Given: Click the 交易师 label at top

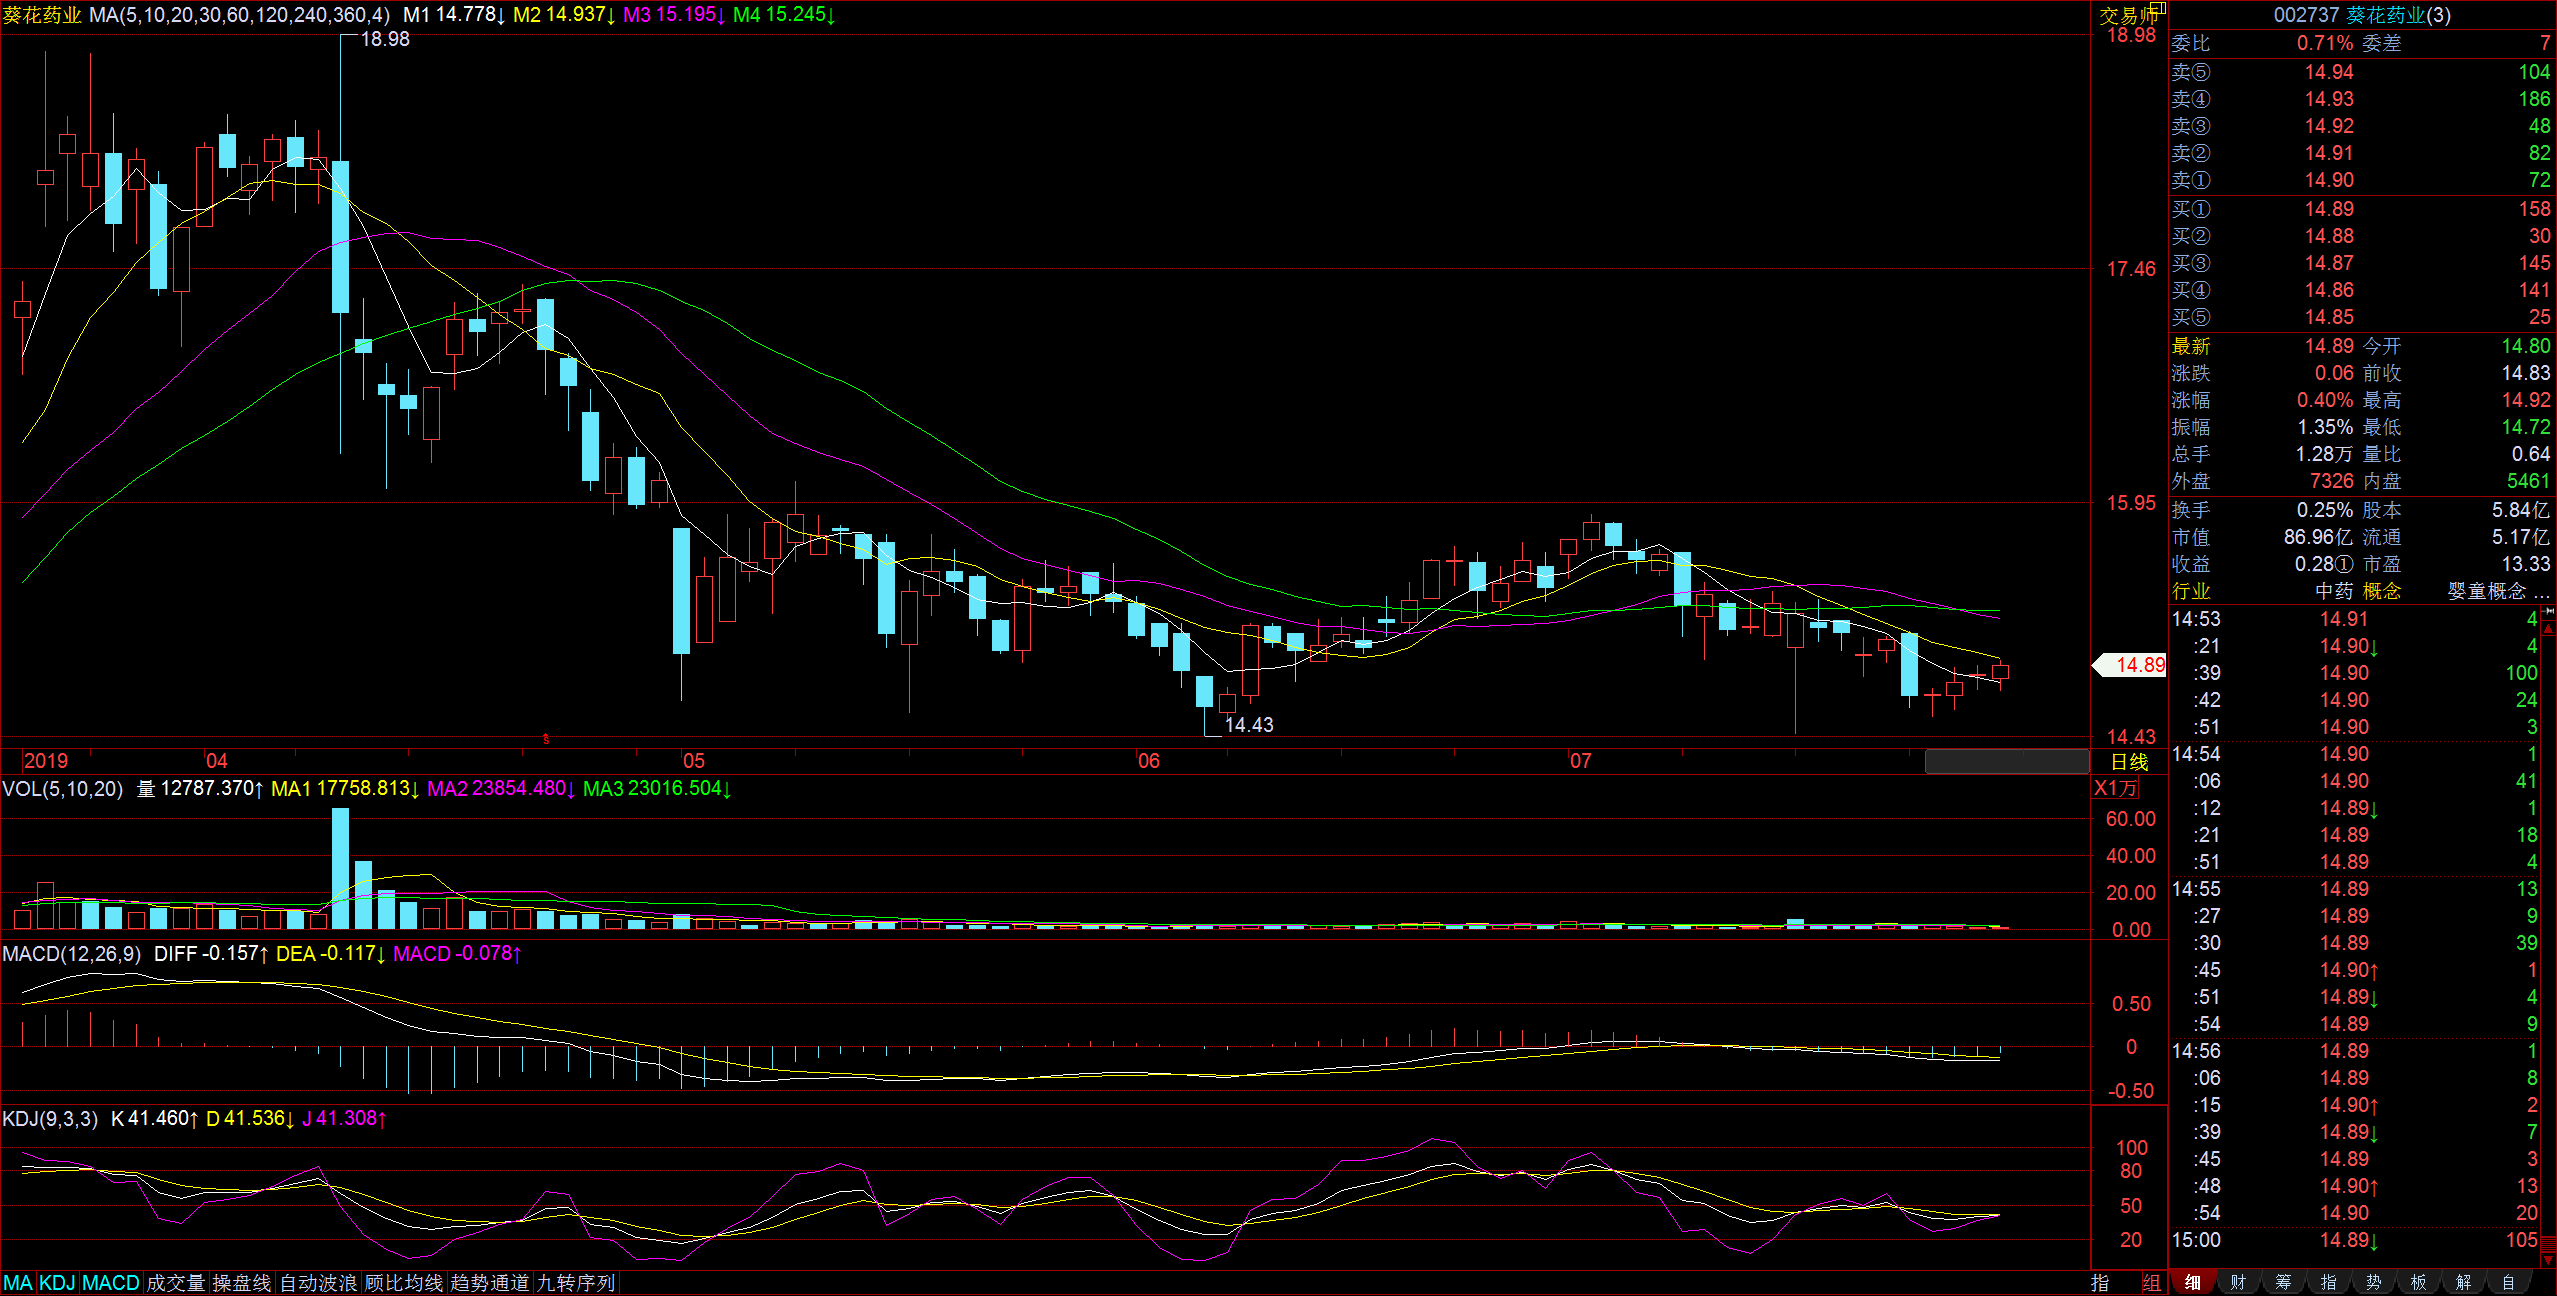Looking at the screenshot, I should [x=2128, y=16].
